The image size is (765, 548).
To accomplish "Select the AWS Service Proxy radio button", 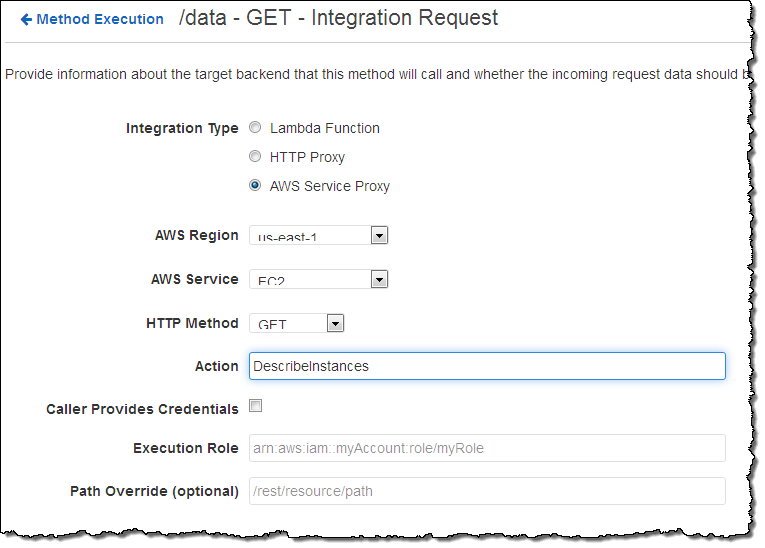I will 256,186.
